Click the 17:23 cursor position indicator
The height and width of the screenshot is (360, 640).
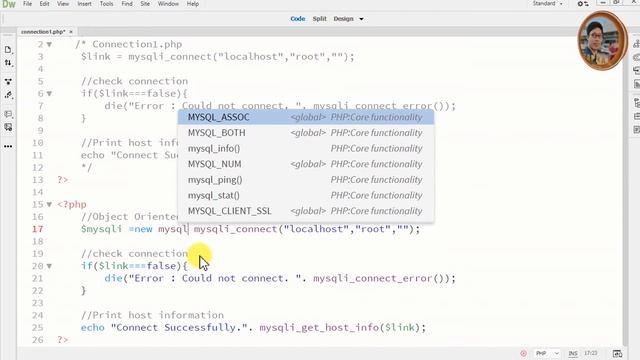[591, 353]
